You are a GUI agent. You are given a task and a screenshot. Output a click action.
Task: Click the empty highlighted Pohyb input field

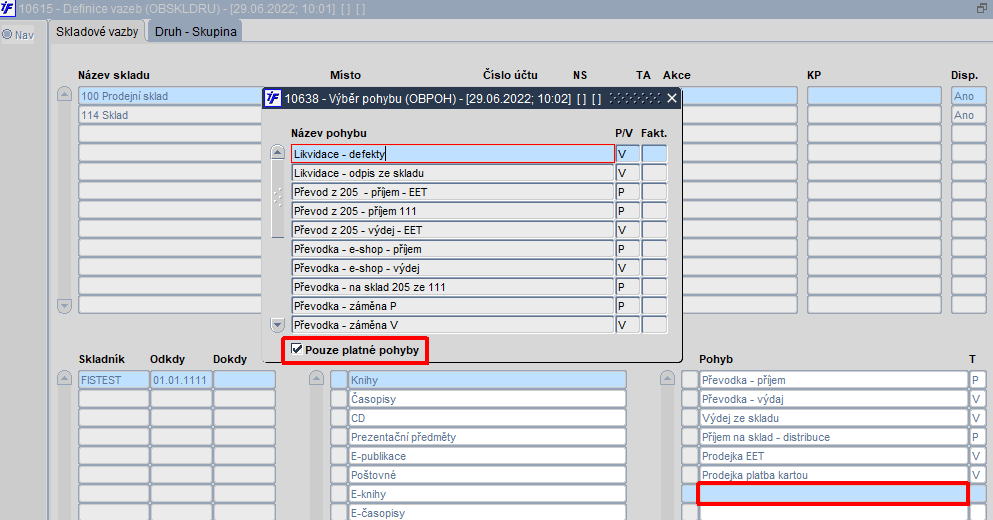pos(833,493)
